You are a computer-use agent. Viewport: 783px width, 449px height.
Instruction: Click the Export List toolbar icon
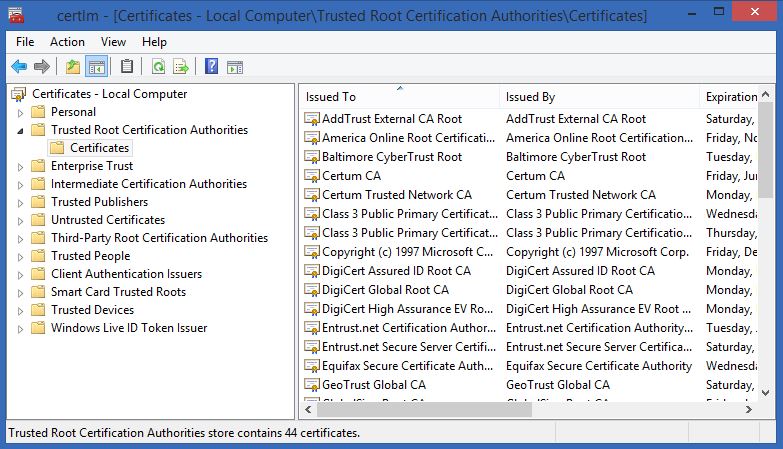click(x=181, y=67)
